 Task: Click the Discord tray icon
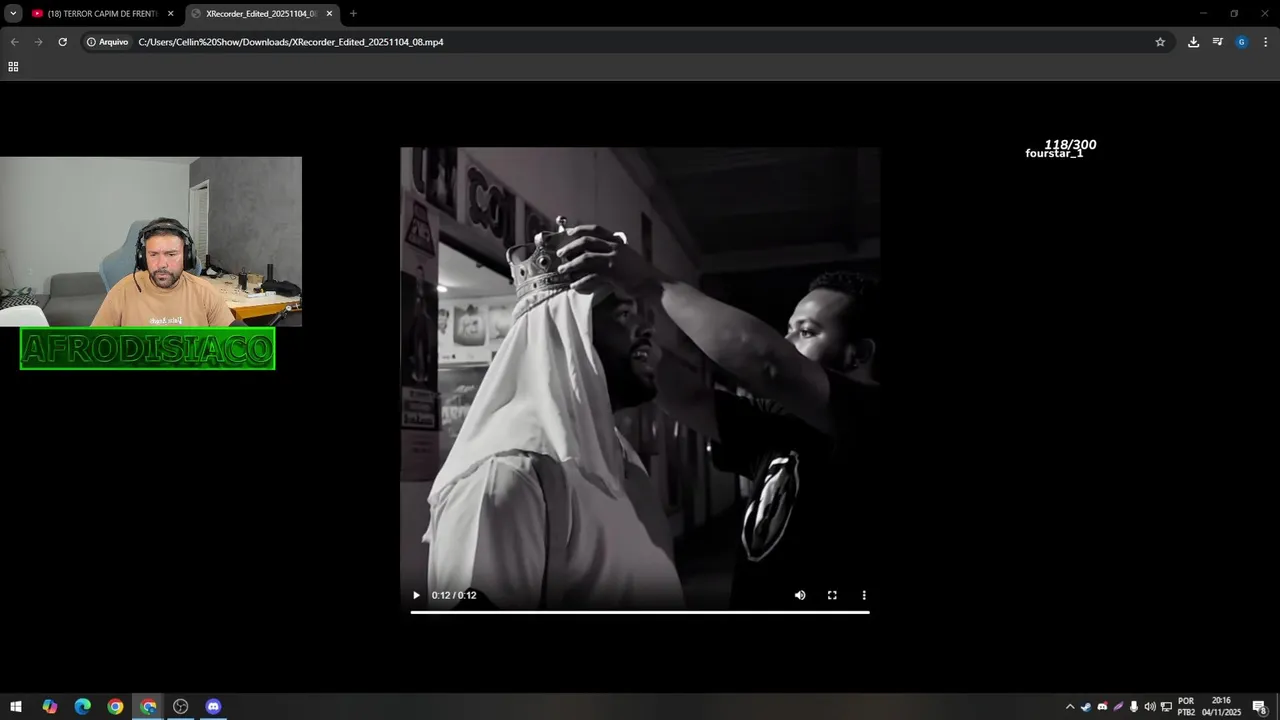pos(1102,706)
